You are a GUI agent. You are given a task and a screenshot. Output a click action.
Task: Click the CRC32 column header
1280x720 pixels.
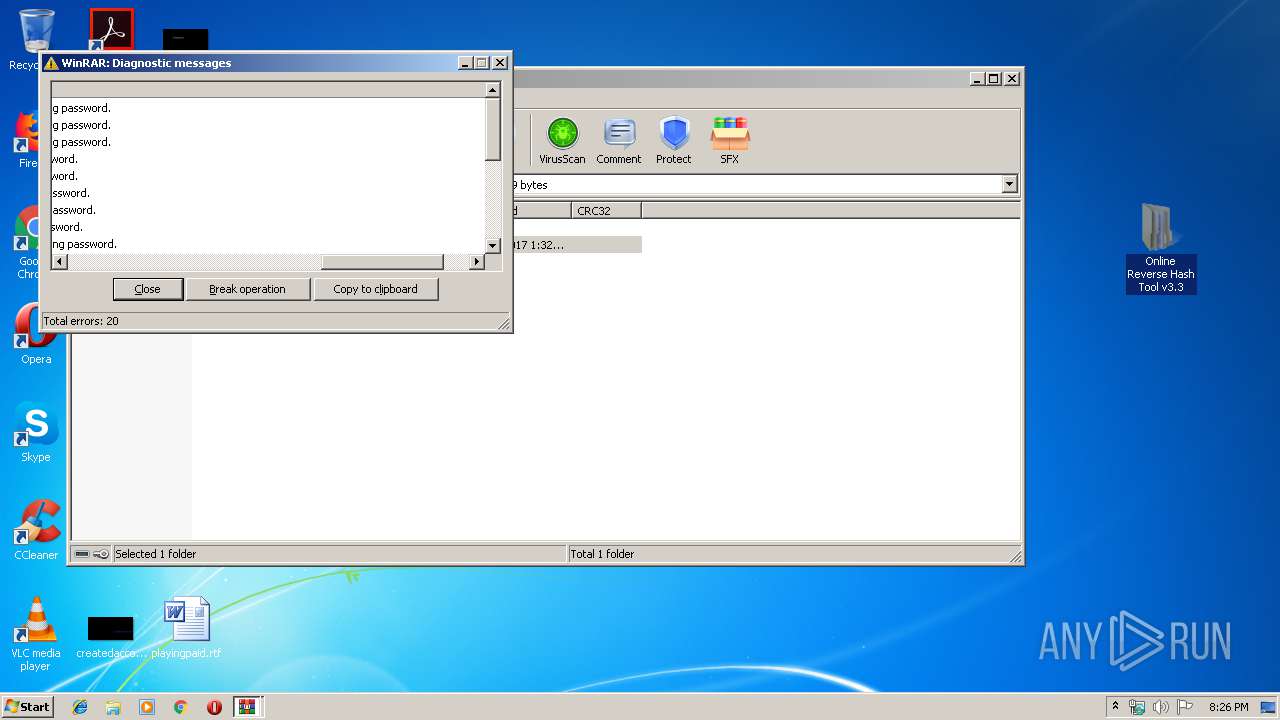pos(607,211)
